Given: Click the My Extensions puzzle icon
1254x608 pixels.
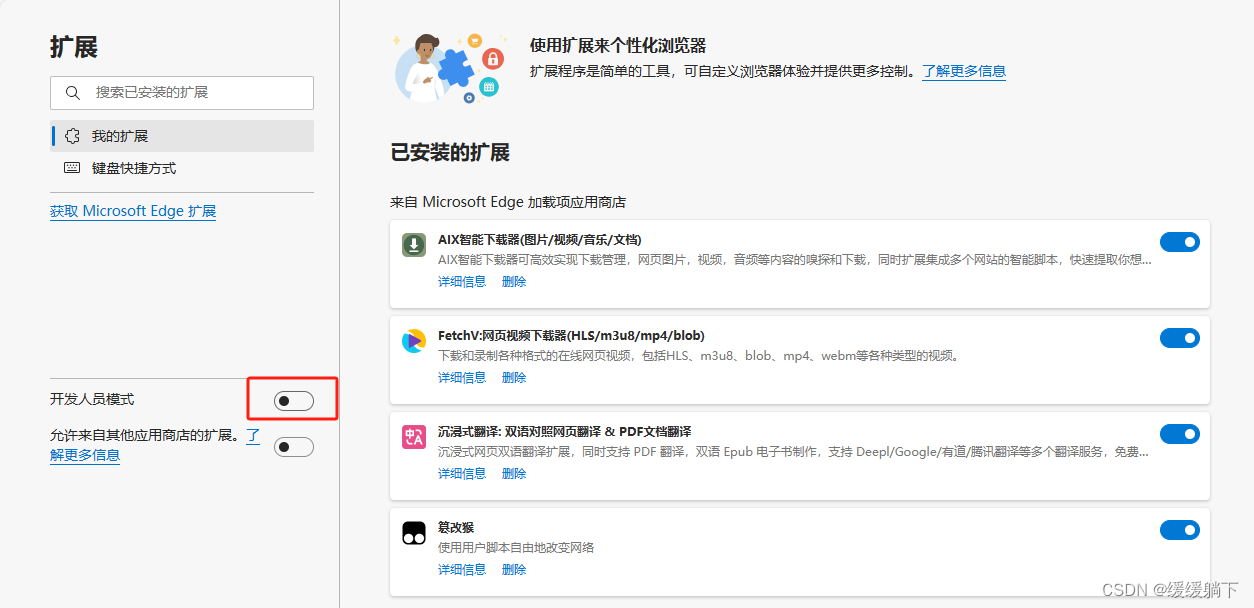Looking at the screenshot, I should (72, 136).
